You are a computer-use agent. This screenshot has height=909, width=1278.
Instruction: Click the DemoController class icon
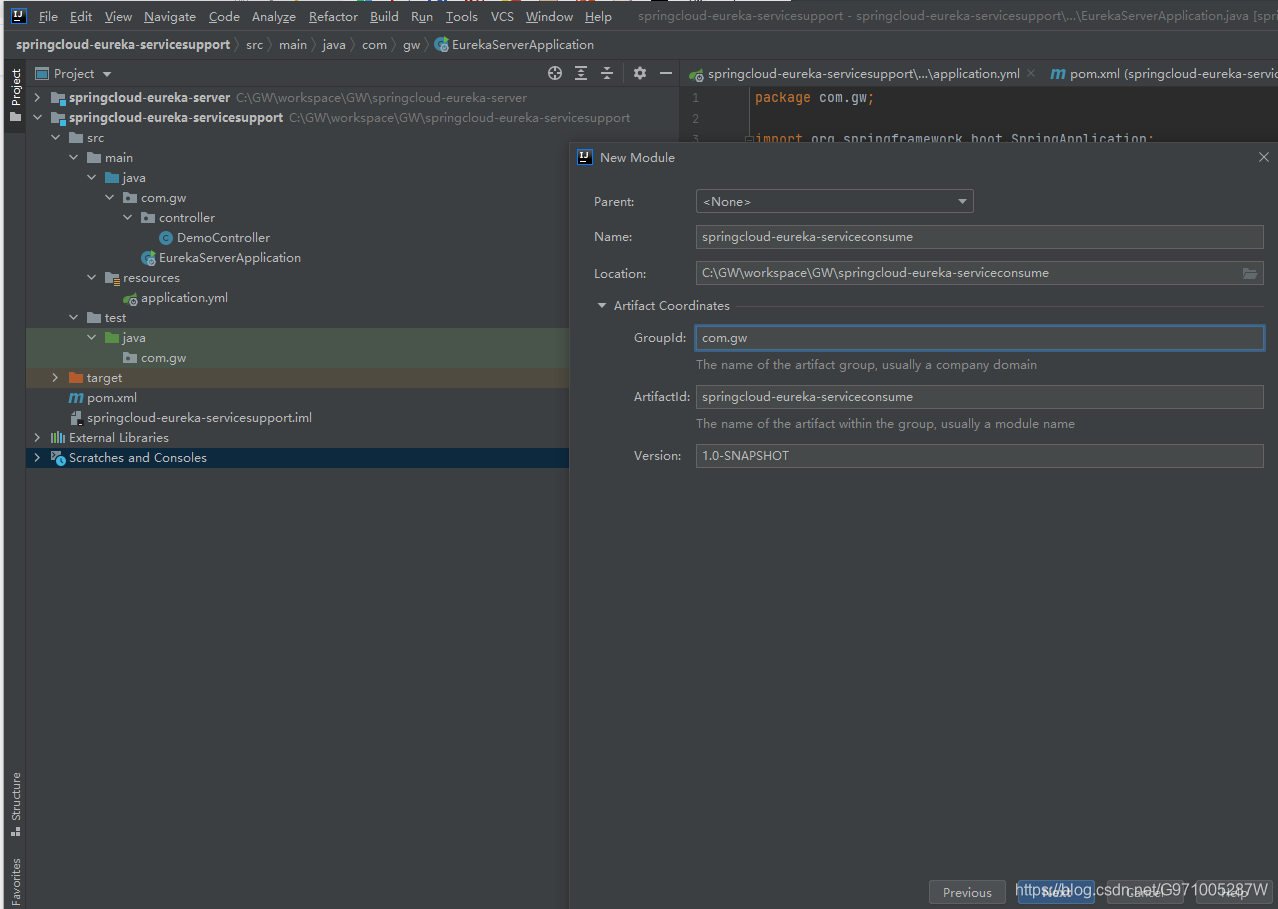coord(164,237)
